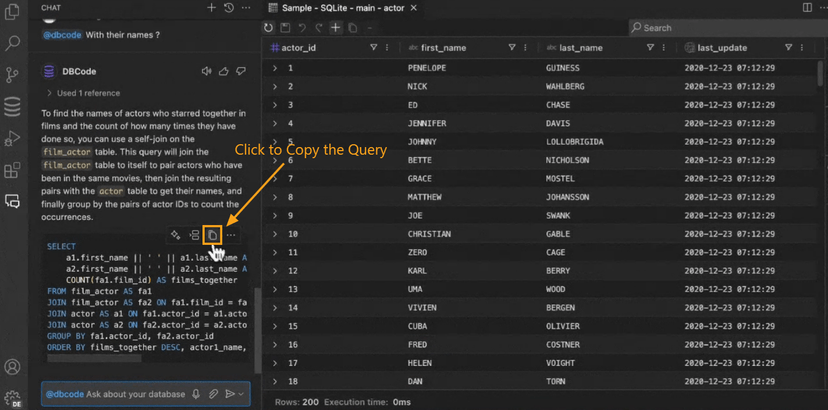Screen dimensions: 828x410
Task: Click the code block horizontal scrollbar
Action: (x=94, y=359)
